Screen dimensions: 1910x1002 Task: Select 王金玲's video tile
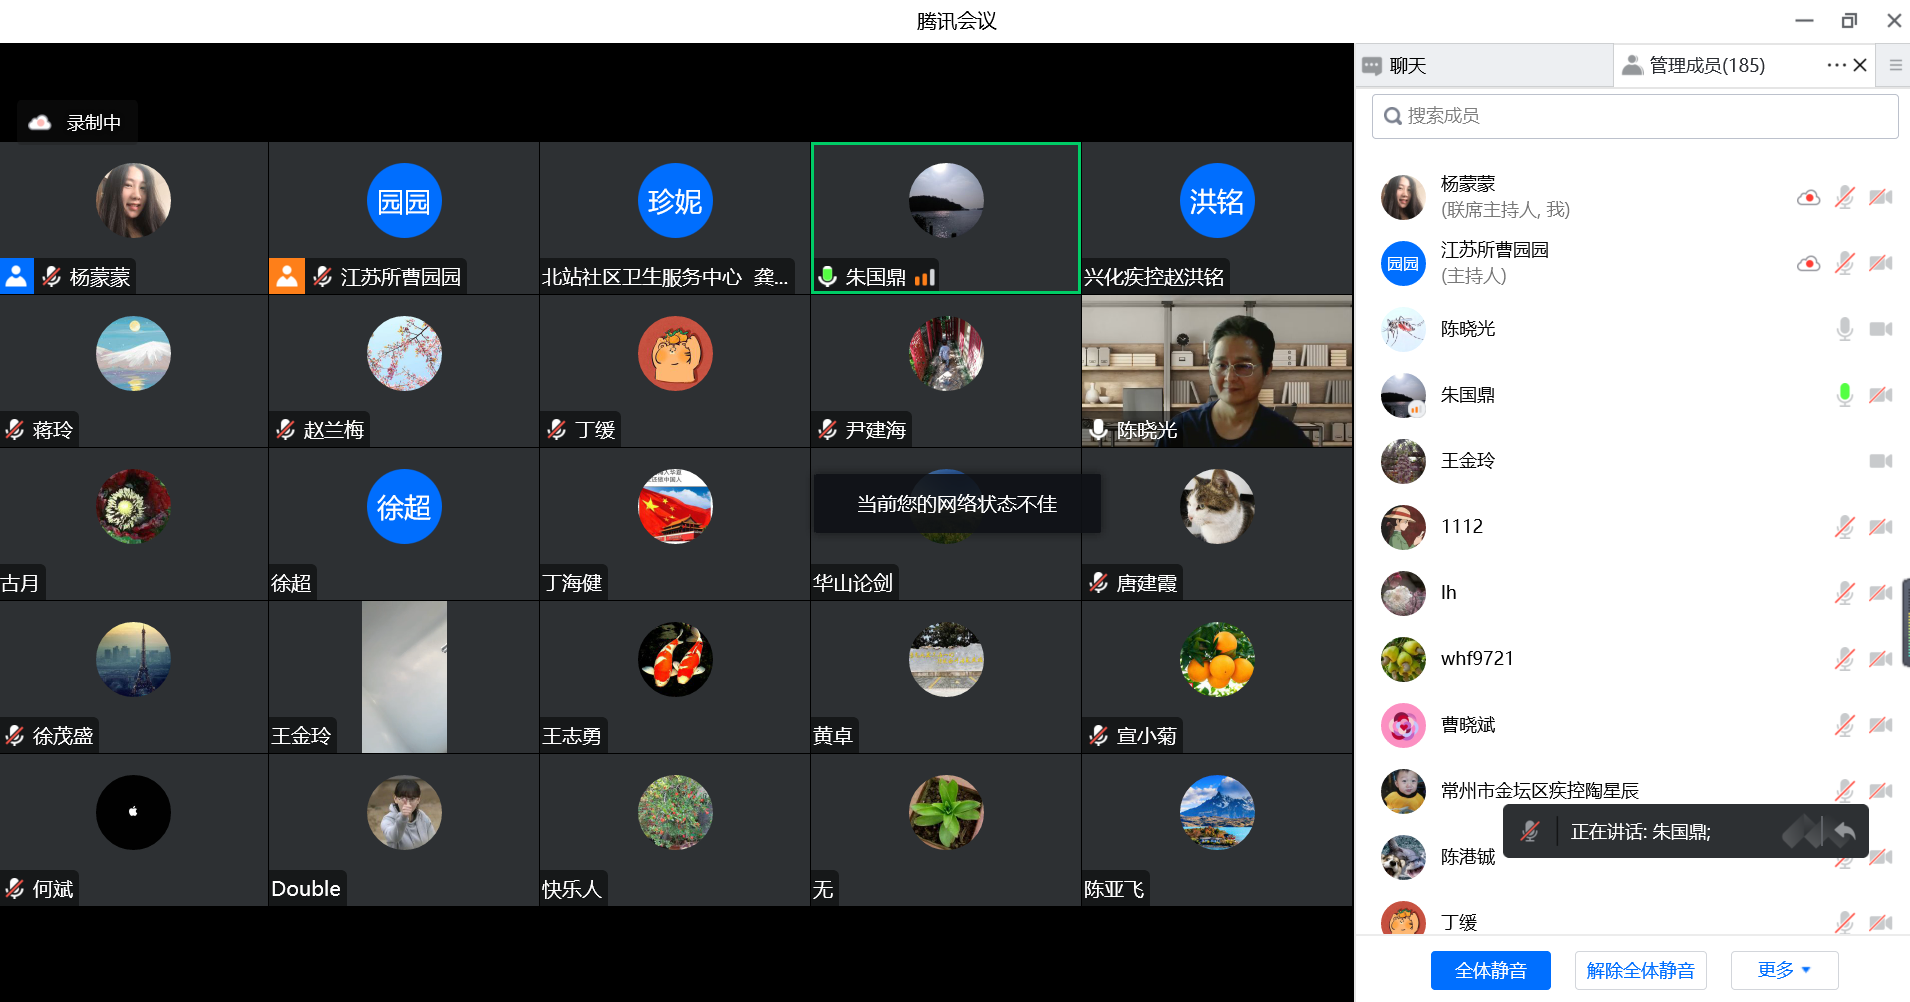404,677
